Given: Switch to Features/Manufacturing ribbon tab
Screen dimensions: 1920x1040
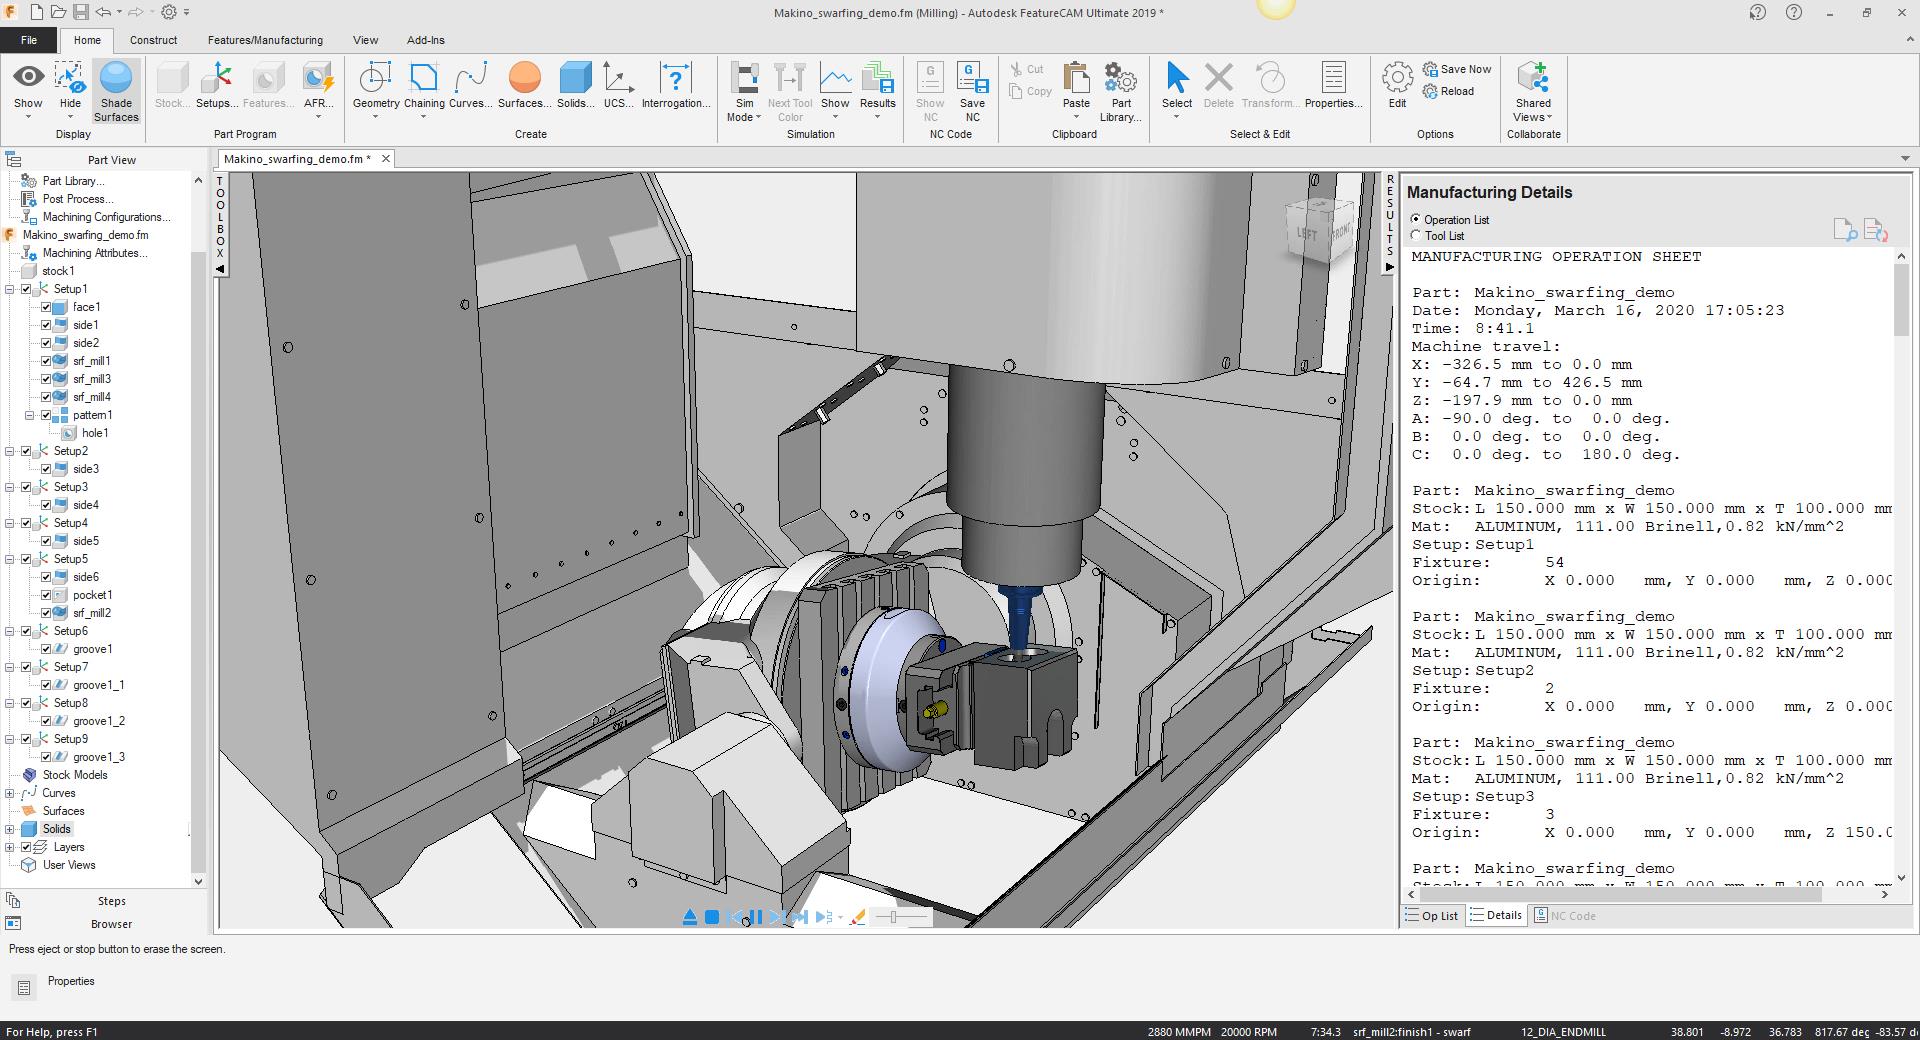Looking at the screenshot, I should pyautogui.click(x=265, y=40).
